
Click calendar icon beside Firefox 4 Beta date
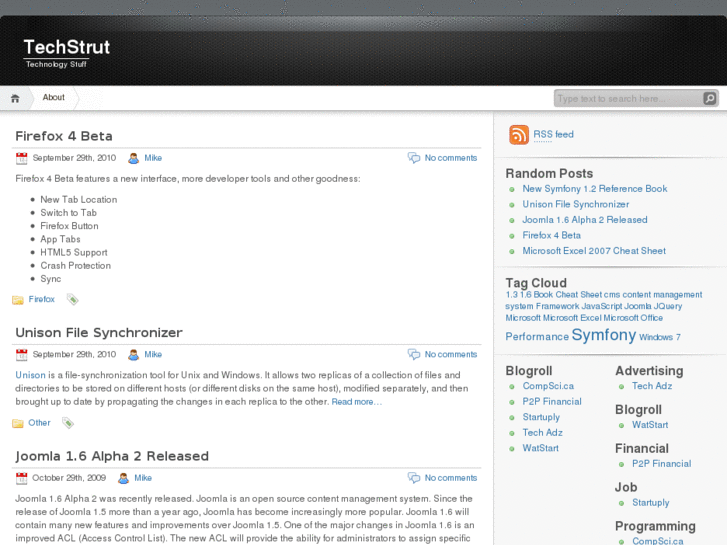[x=22, y=158]
